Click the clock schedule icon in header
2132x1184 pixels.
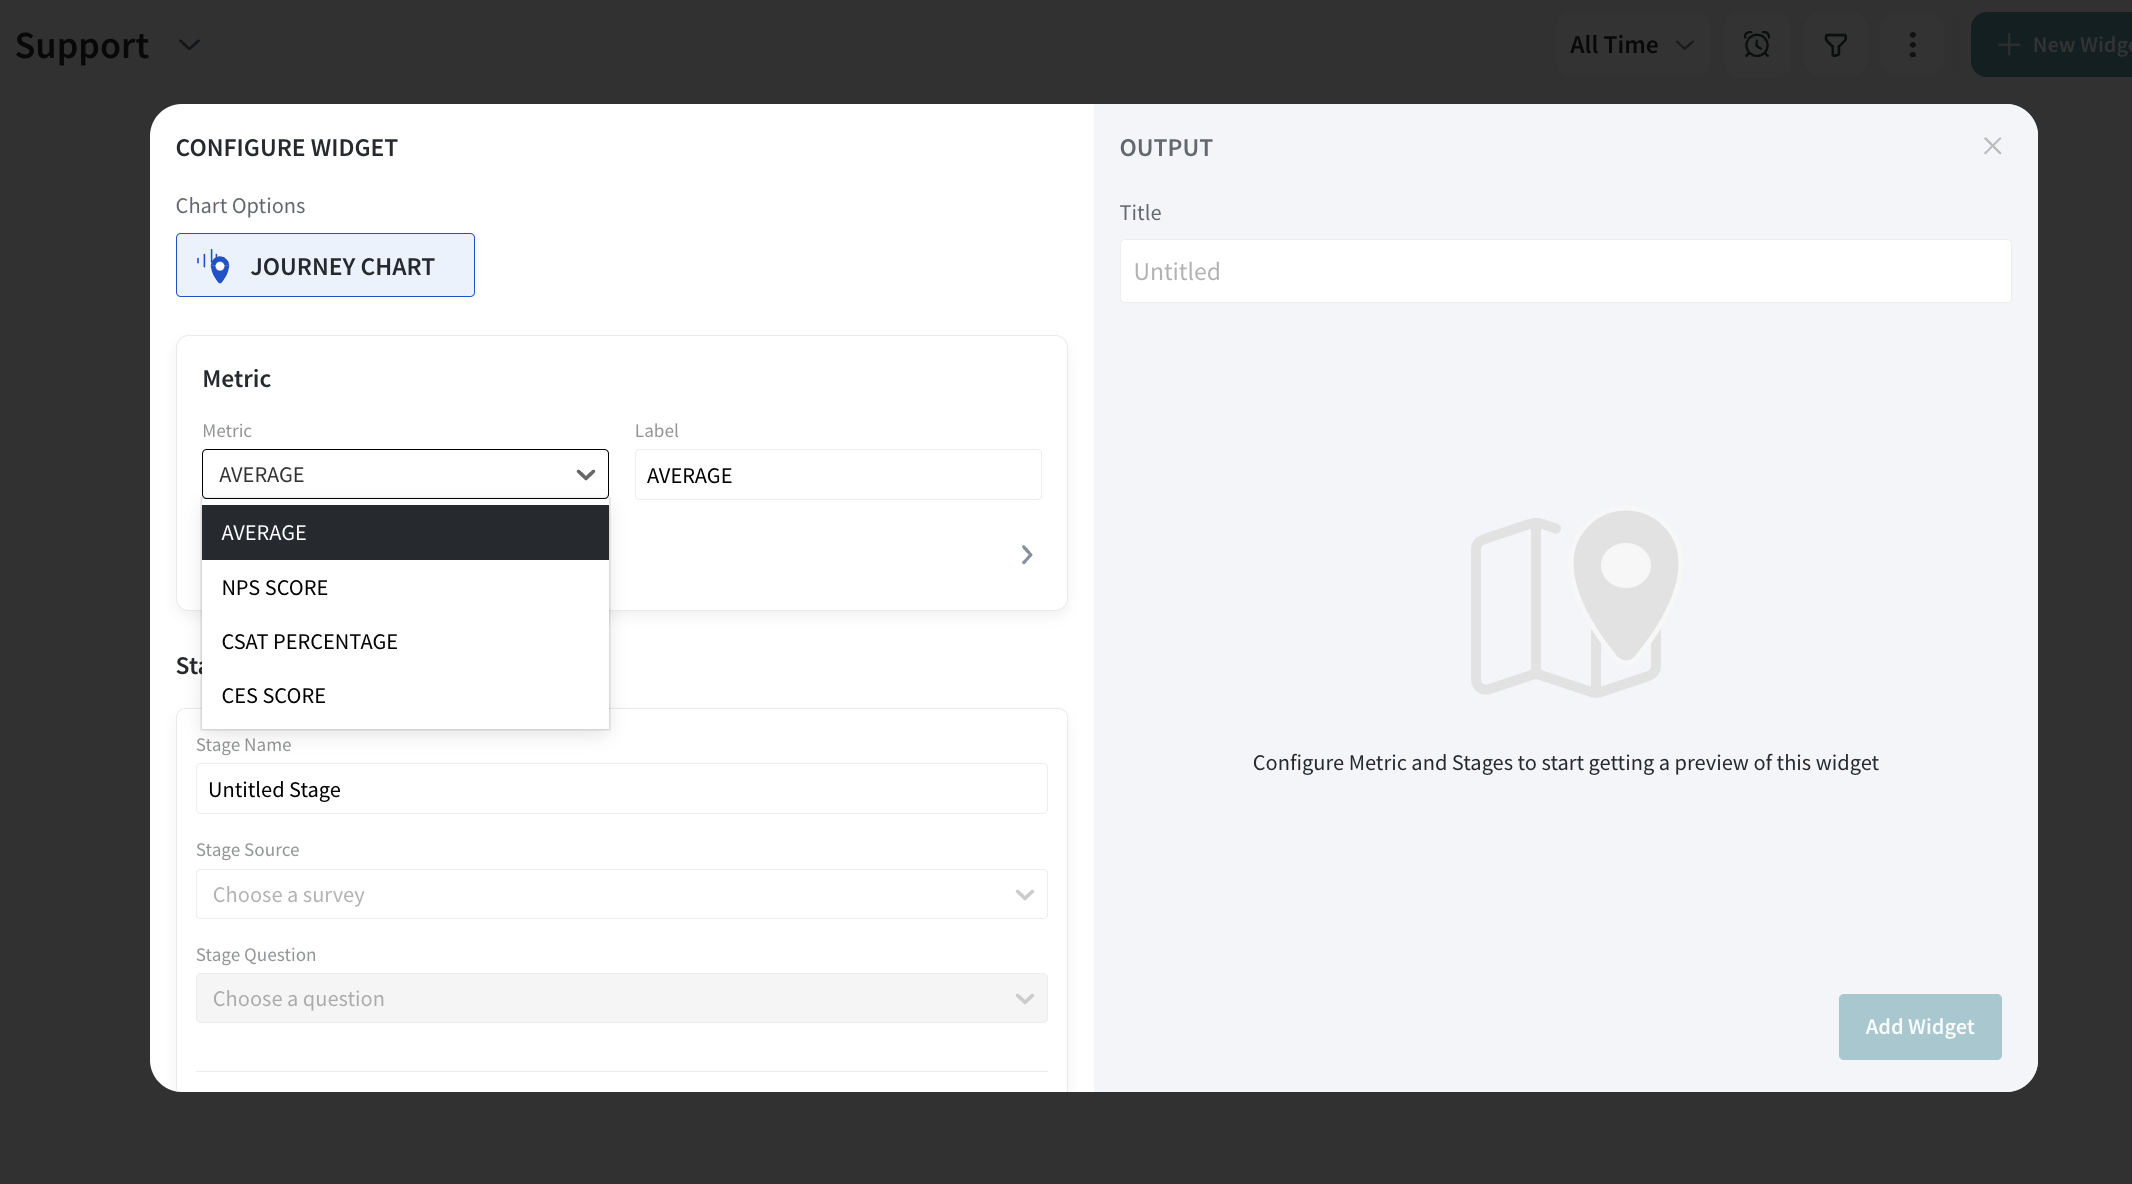(x=1757, y=45)
